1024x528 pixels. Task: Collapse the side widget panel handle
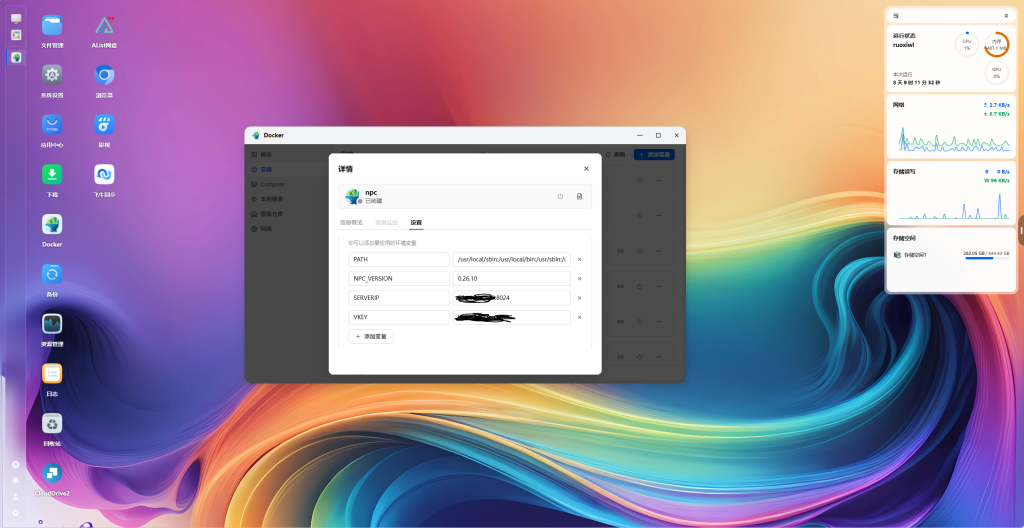coord(1020,230)
